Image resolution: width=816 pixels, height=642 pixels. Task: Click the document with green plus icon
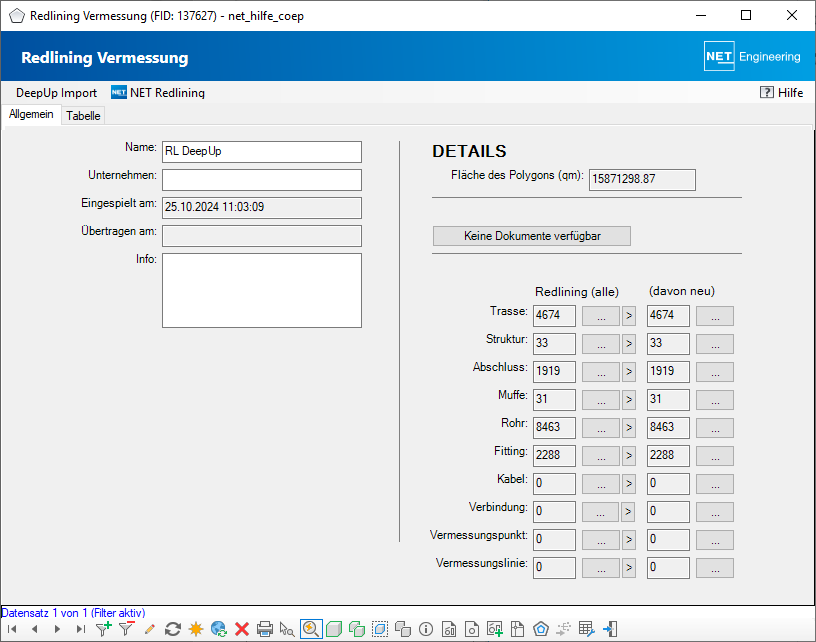[x=494, y=629]
